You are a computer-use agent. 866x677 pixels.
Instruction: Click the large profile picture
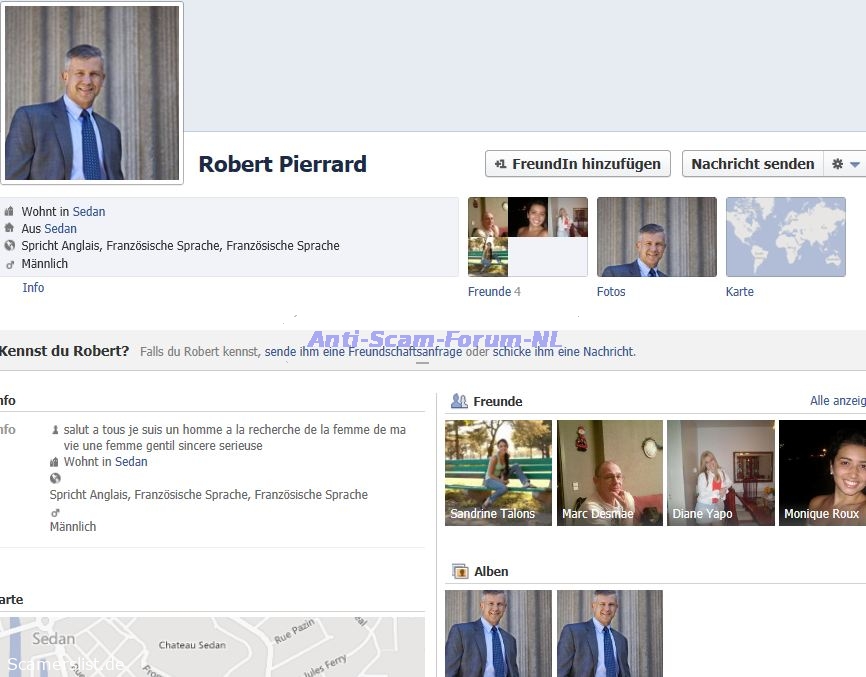[x=92, y=93]
